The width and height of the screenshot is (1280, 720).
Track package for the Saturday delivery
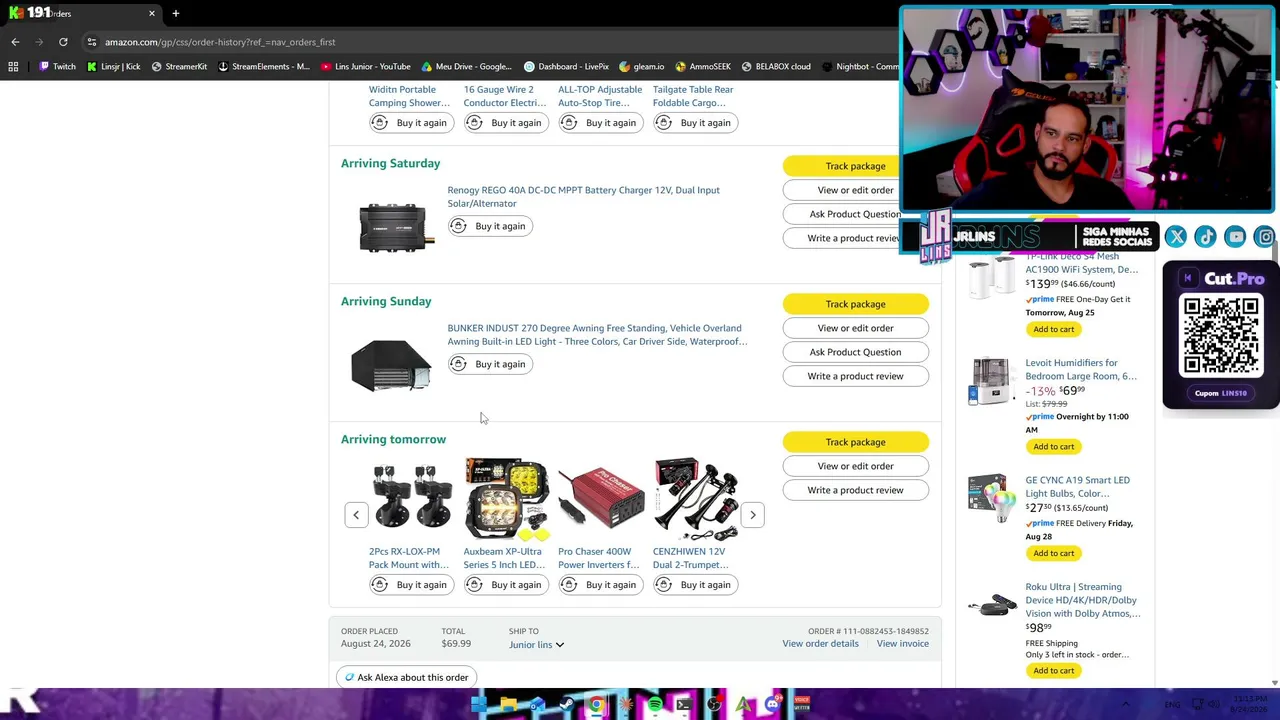(x=855, y=166)
